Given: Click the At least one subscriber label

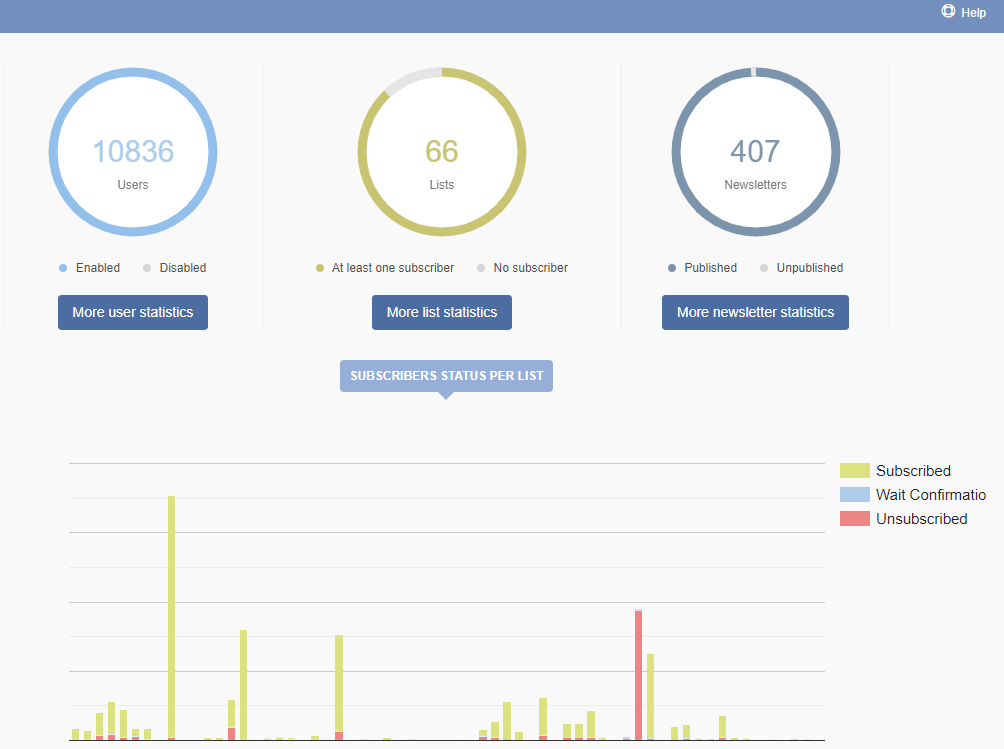Looking at the screenshot, I should [x=393, y=268].
